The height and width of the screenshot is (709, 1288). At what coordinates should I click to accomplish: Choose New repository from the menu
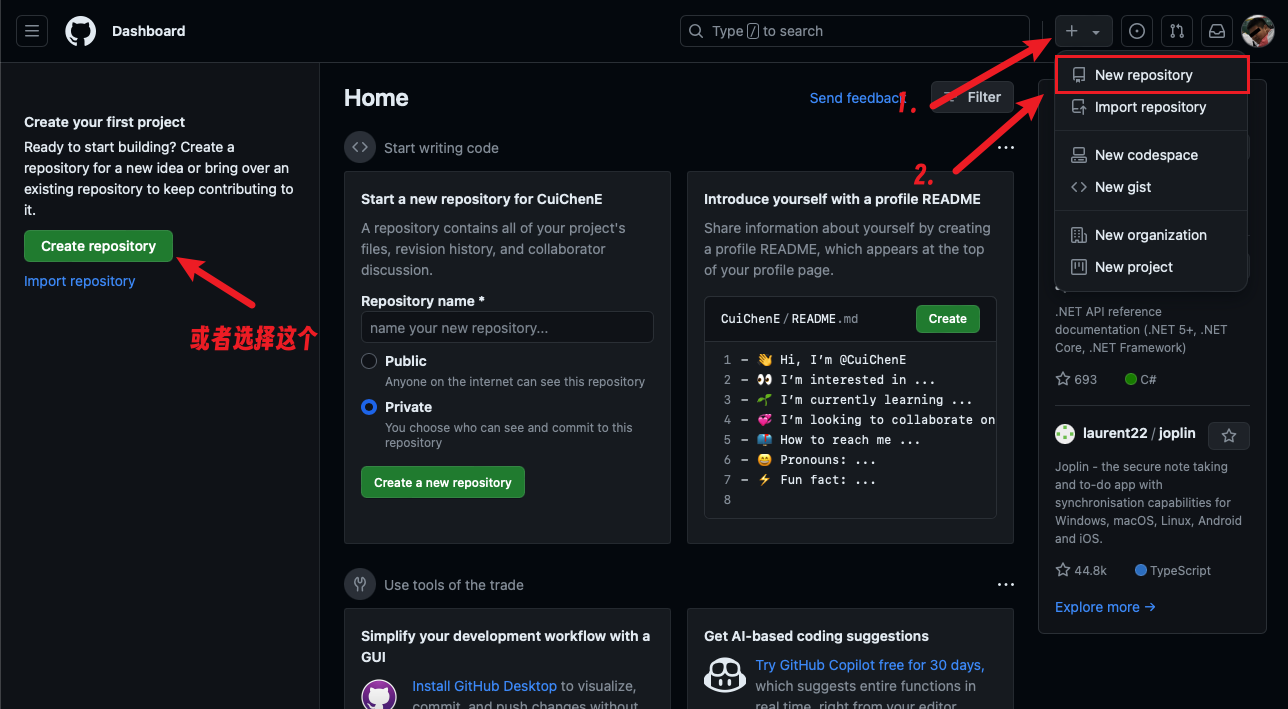(x=1151, y=75)
